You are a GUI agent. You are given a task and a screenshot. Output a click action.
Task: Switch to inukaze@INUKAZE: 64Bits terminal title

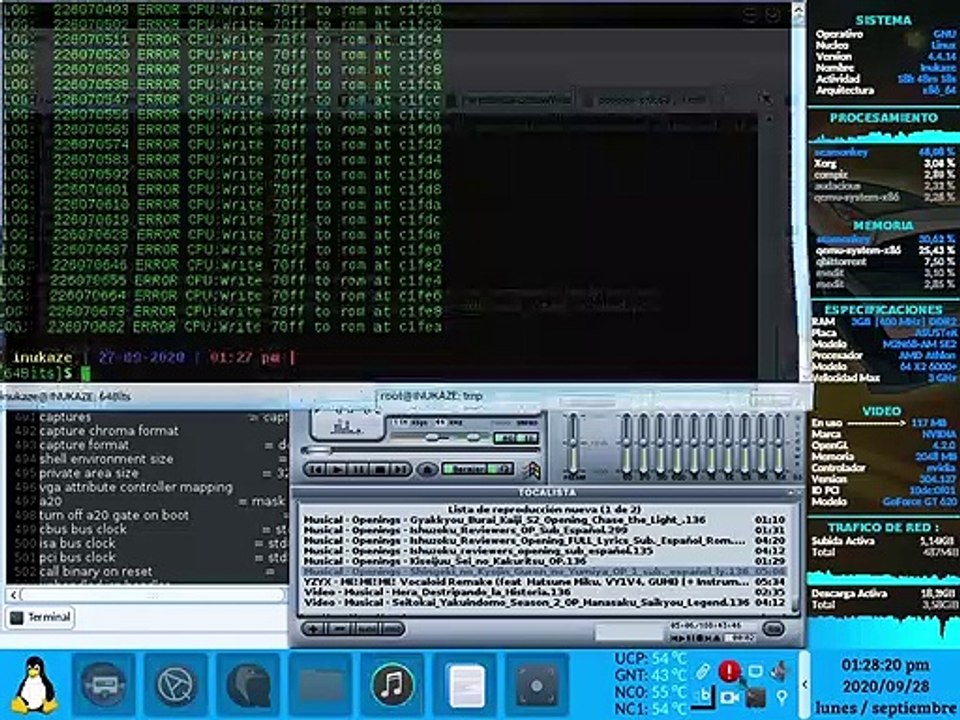(66, 397)
